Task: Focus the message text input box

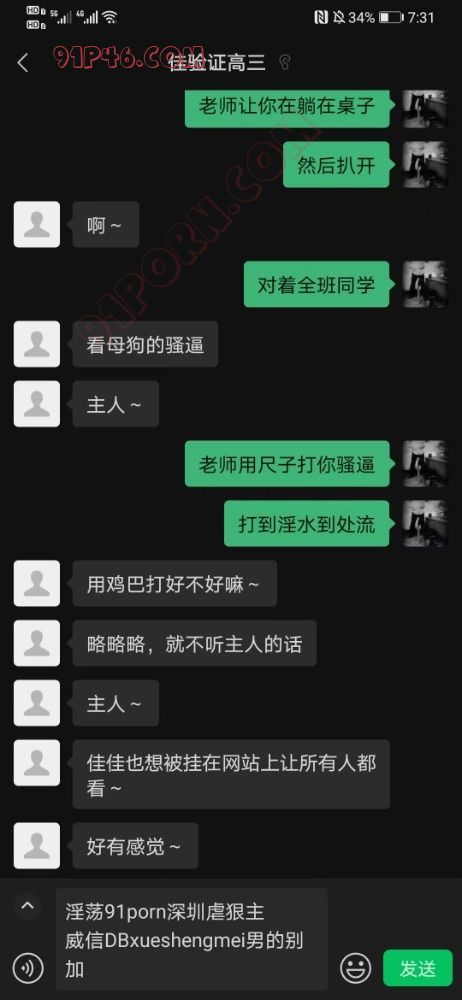Action: [191, 939]
